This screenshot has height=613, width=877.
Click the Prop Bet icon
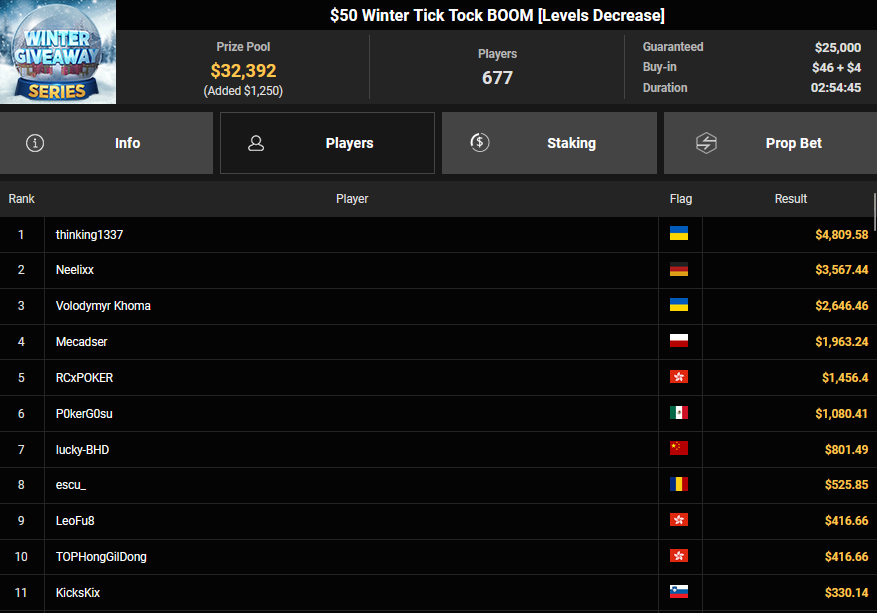pos(706,143)
